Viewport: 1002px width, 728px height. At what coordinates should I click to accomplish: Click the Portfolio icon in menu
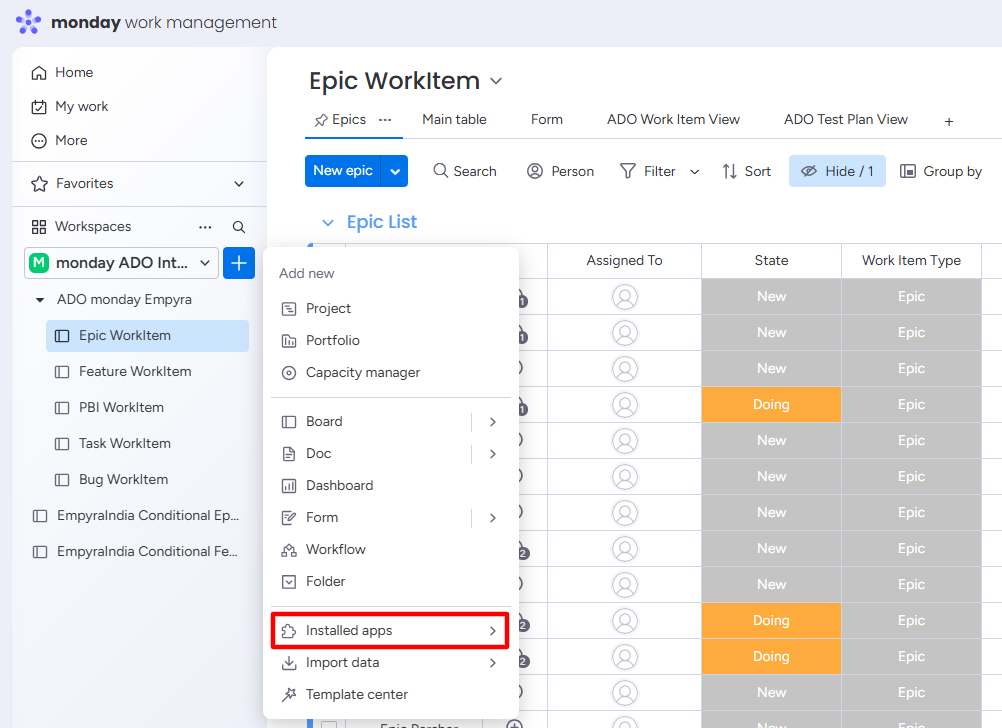coord(289,341)
